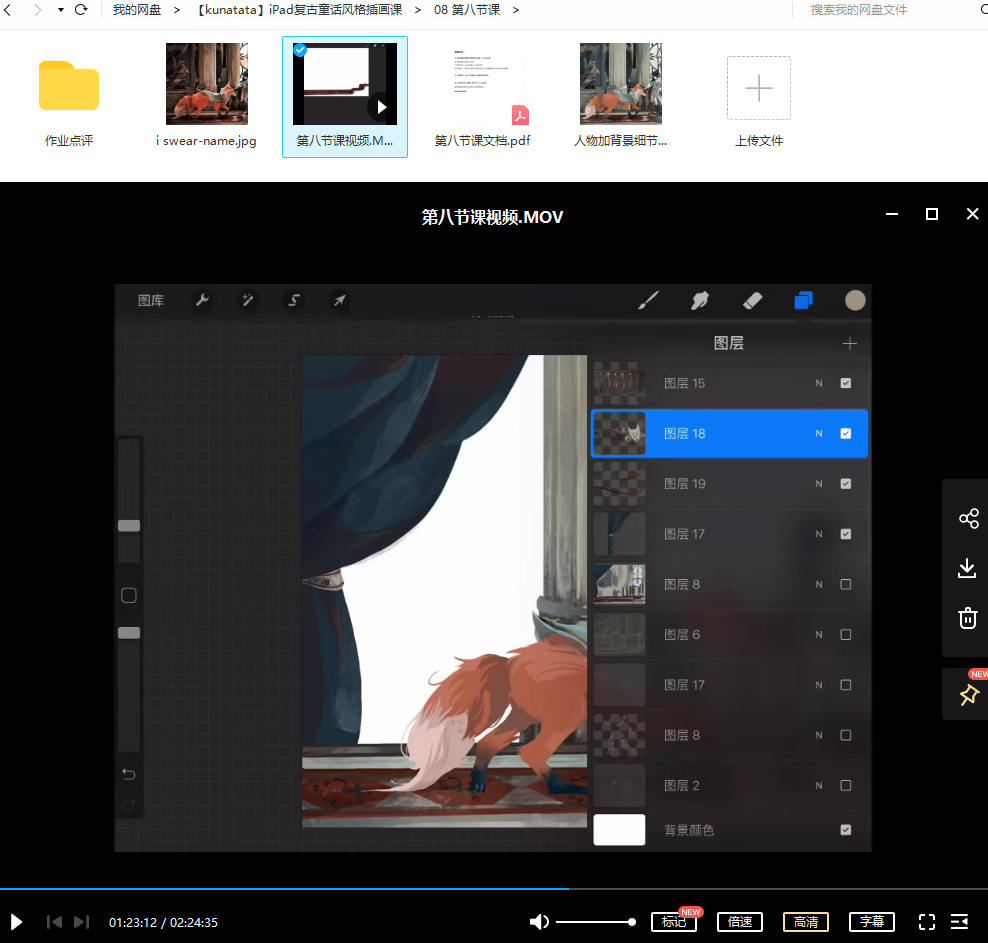Click the 字幕 subtitles button

click(x=872, y=922)
